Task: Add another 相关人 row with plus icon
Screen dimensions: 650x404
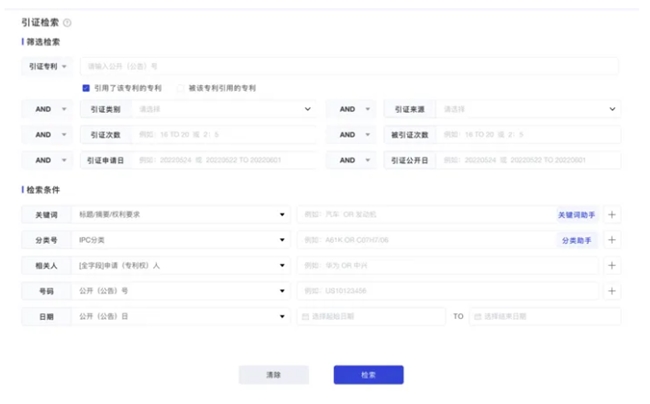Action: coord(612,266)
